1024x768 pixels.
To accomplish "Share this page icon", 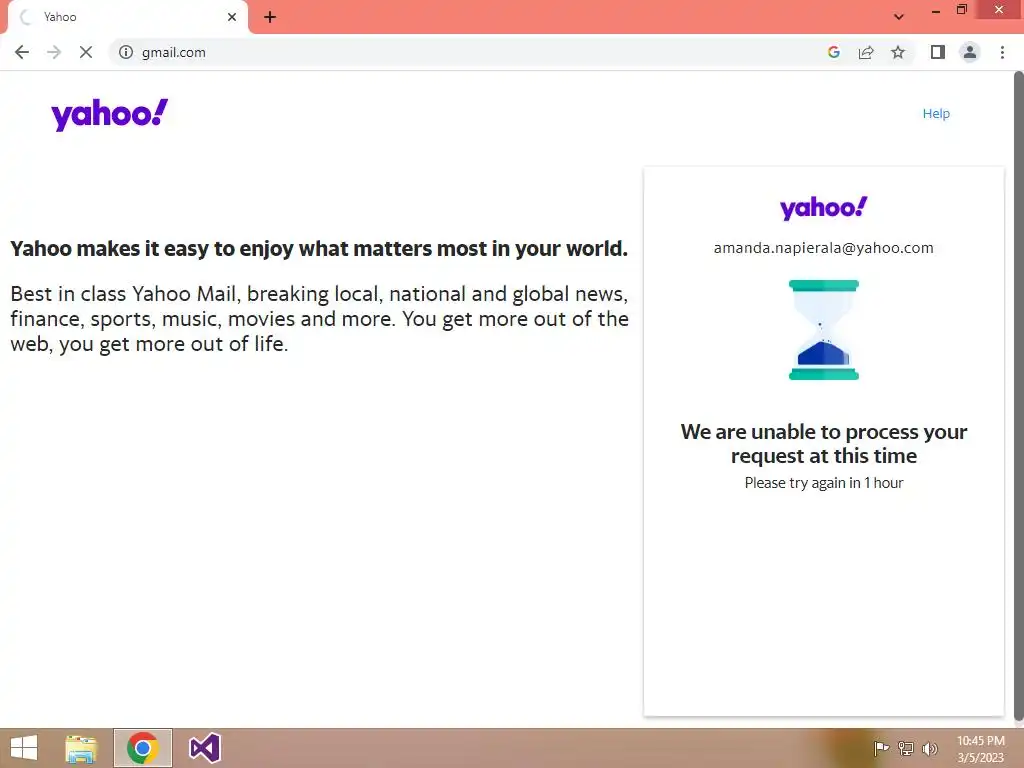I will (x=866, y=52).
